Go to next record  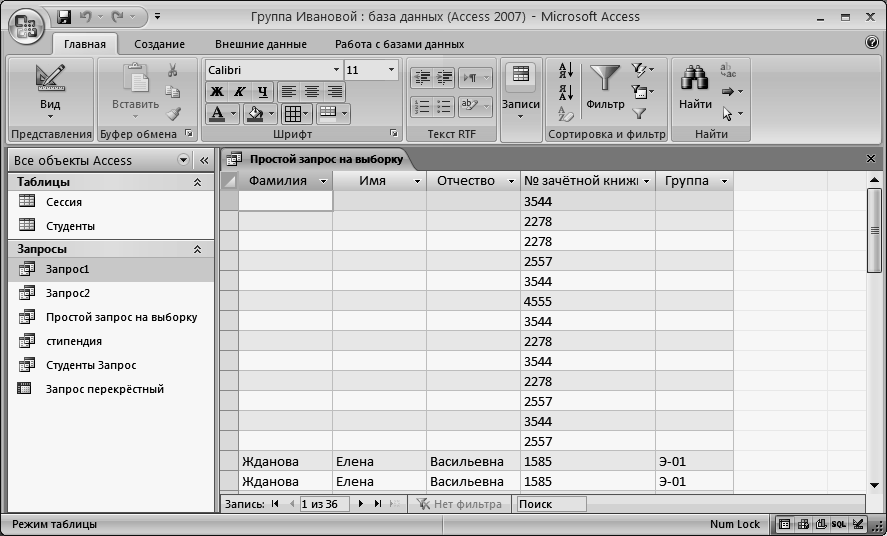click(361, 504)
